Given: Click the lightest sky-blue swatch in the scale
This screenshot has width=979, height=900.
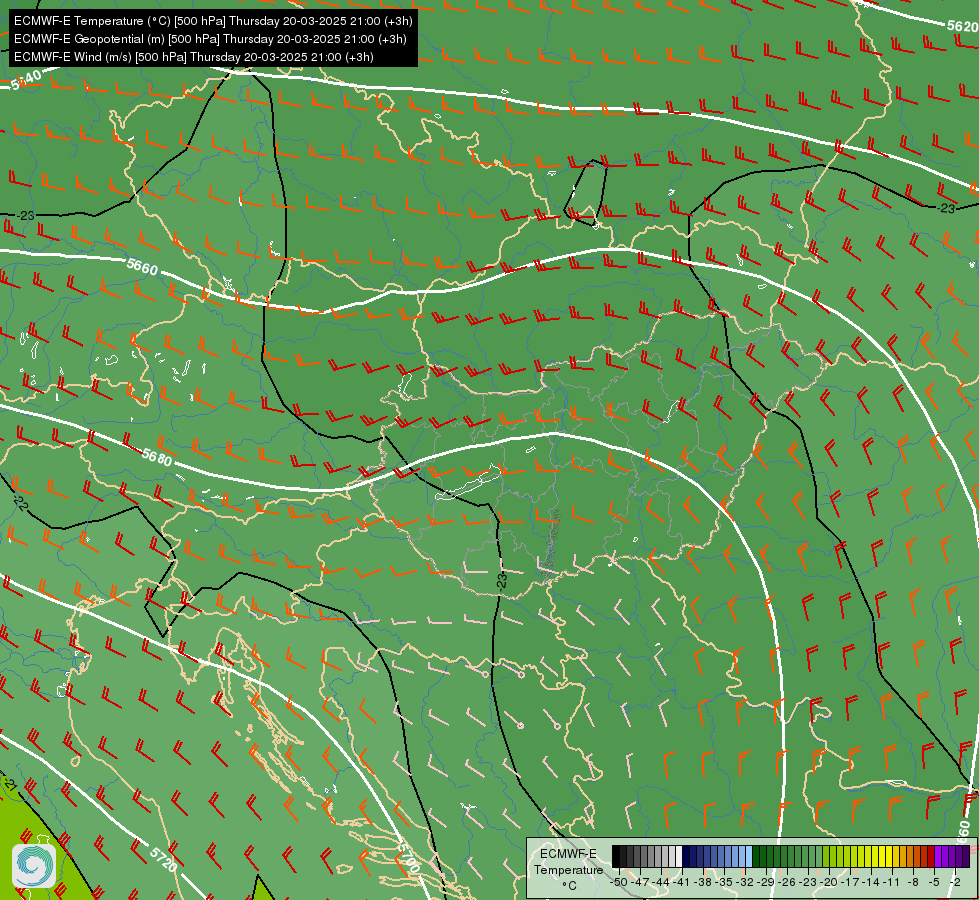Looking at the screenshot, I should (749, 856).
